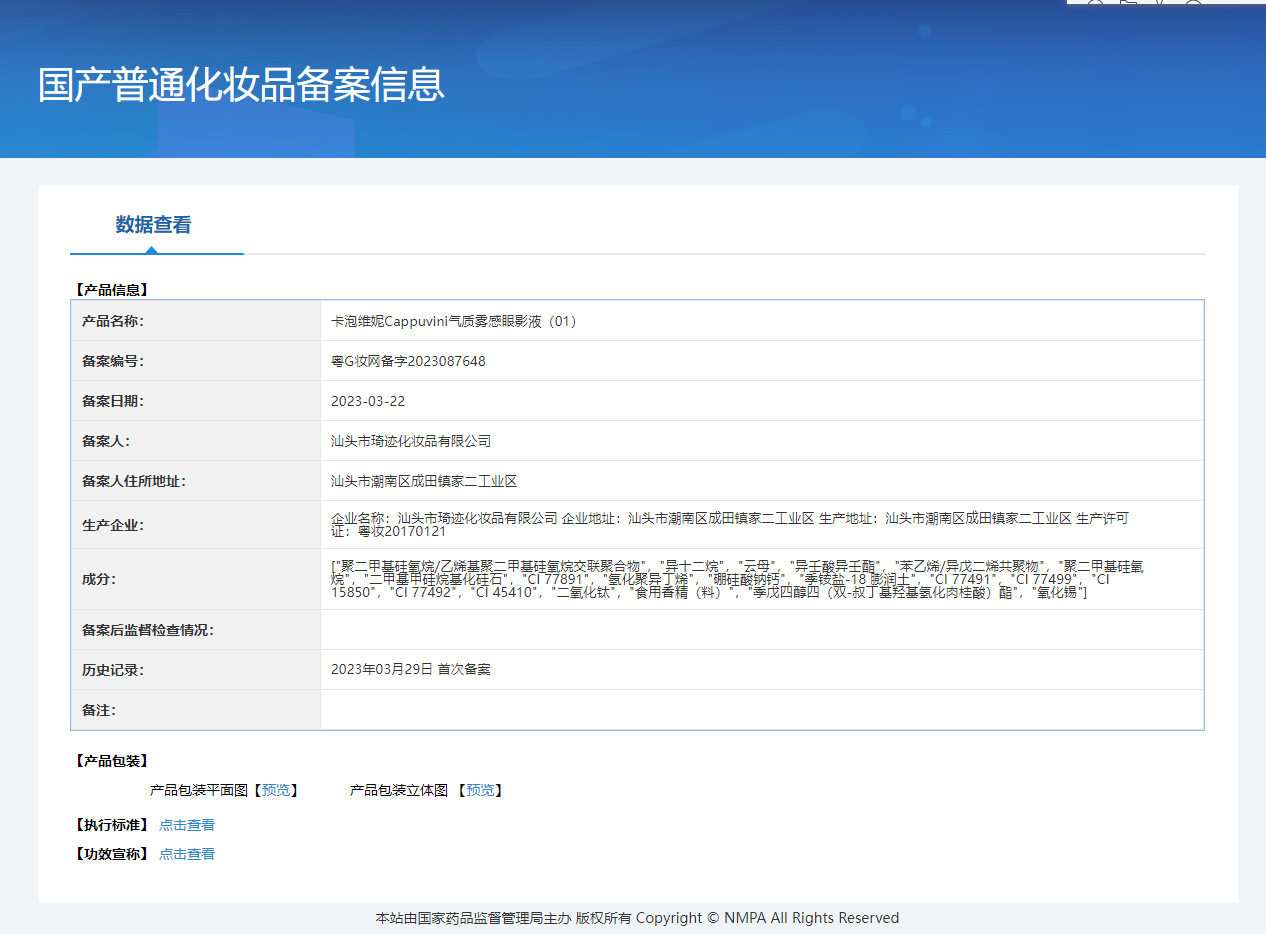
Task: Click the 产品名称 row label
Action: click(x=113, y=321)
